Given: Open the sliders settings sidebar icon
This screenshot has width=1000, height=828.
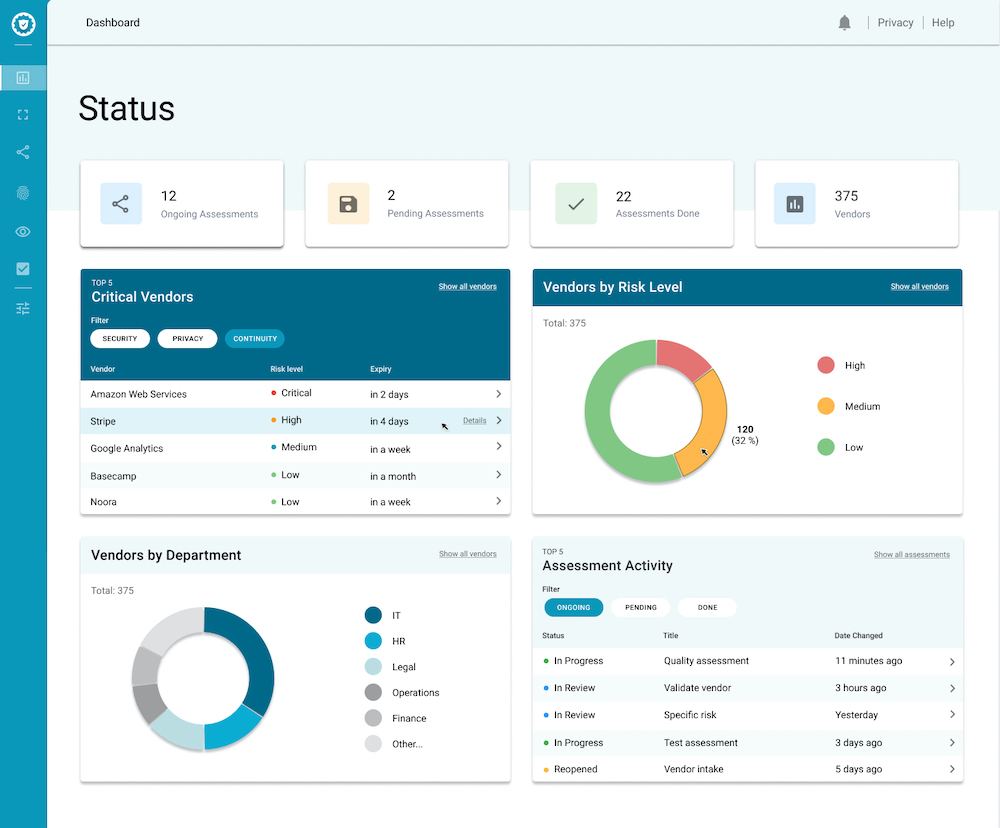Looking at the screenshot, I should (23, 308).
